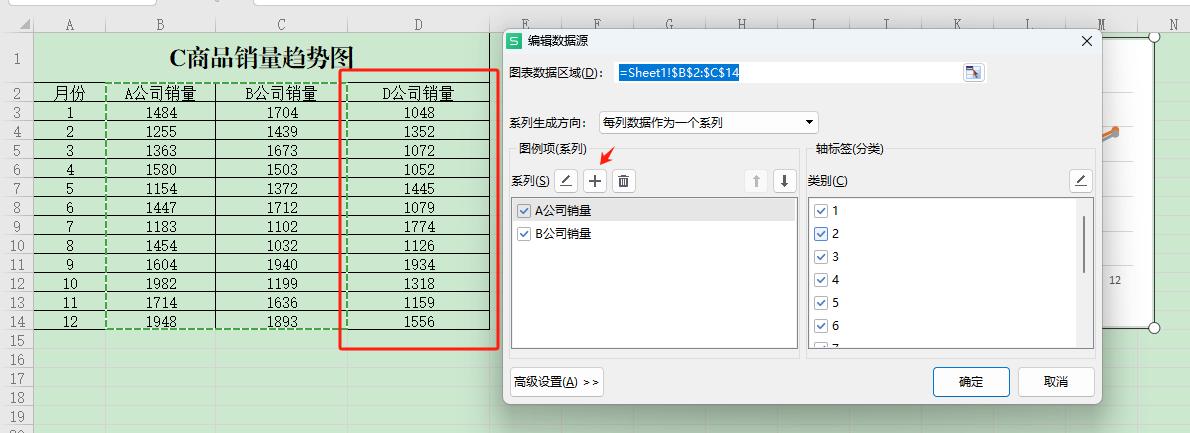This screenshot has height=433, width=1190.
Task: Click cell with value 1712
Action: pos(282,207)
